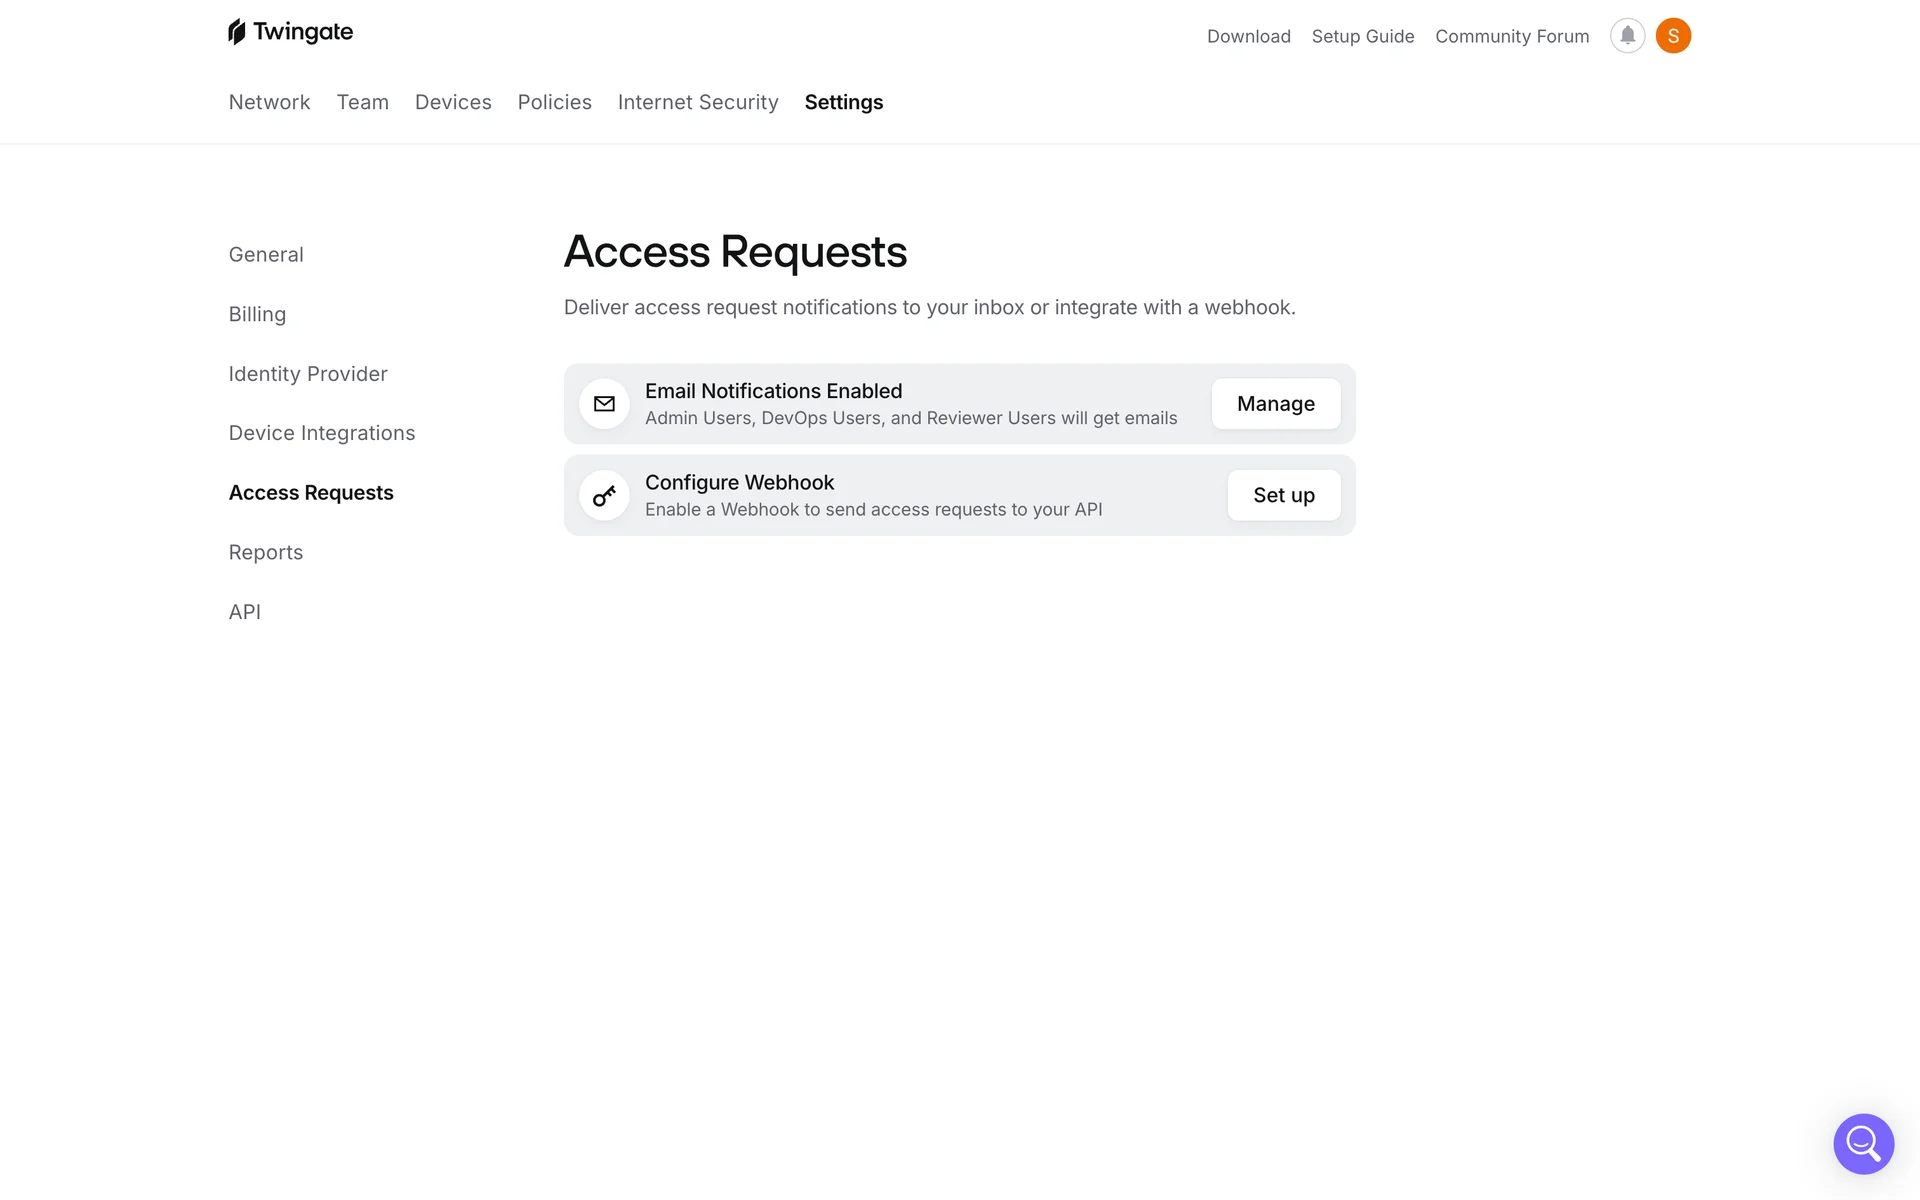
Task: Open API settings section
Action: tap(245, 612)
